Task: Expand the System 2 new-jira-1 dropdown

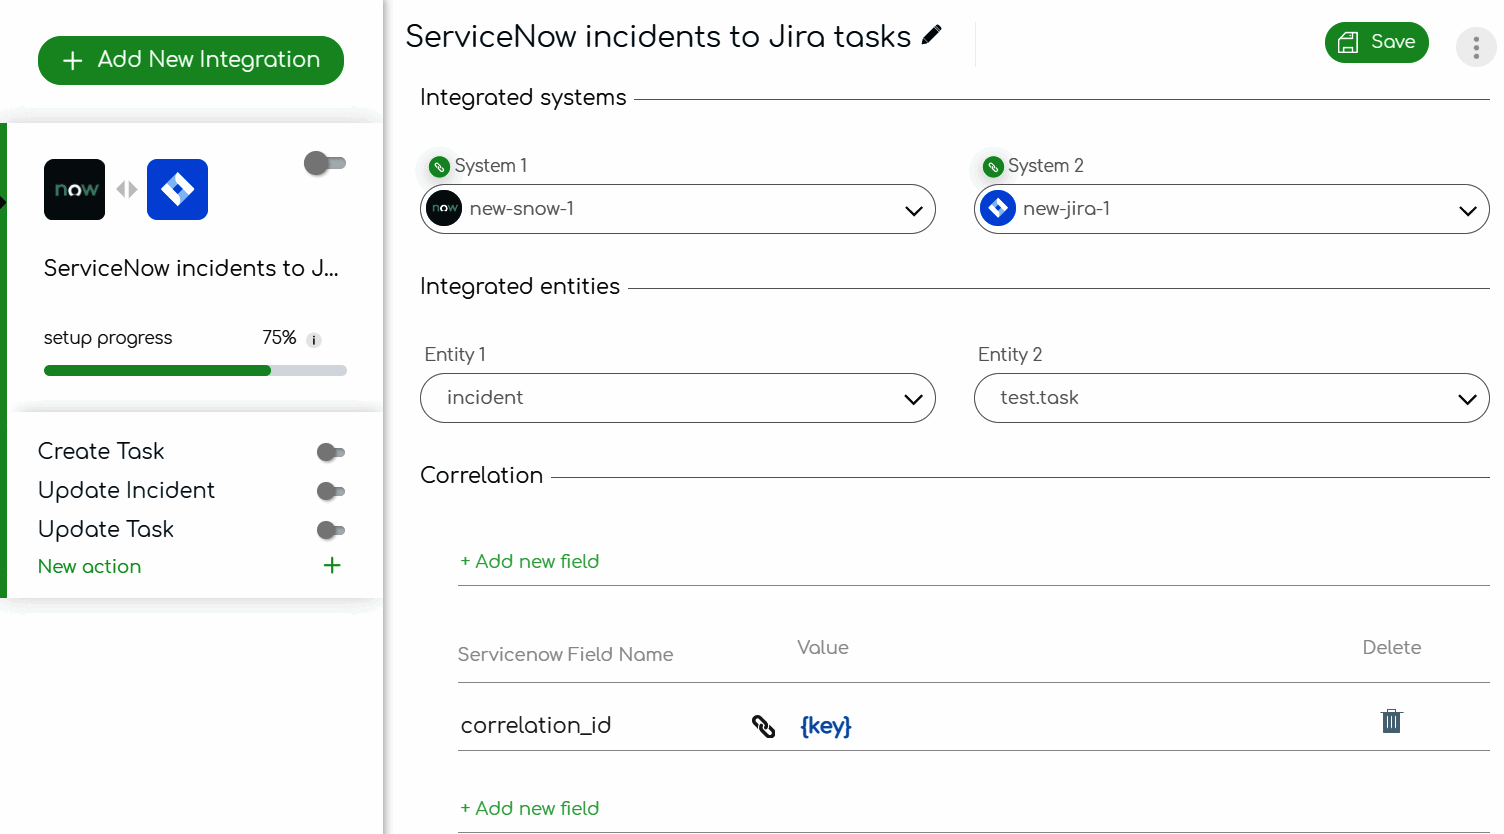Action: [x=1231, y=209]
